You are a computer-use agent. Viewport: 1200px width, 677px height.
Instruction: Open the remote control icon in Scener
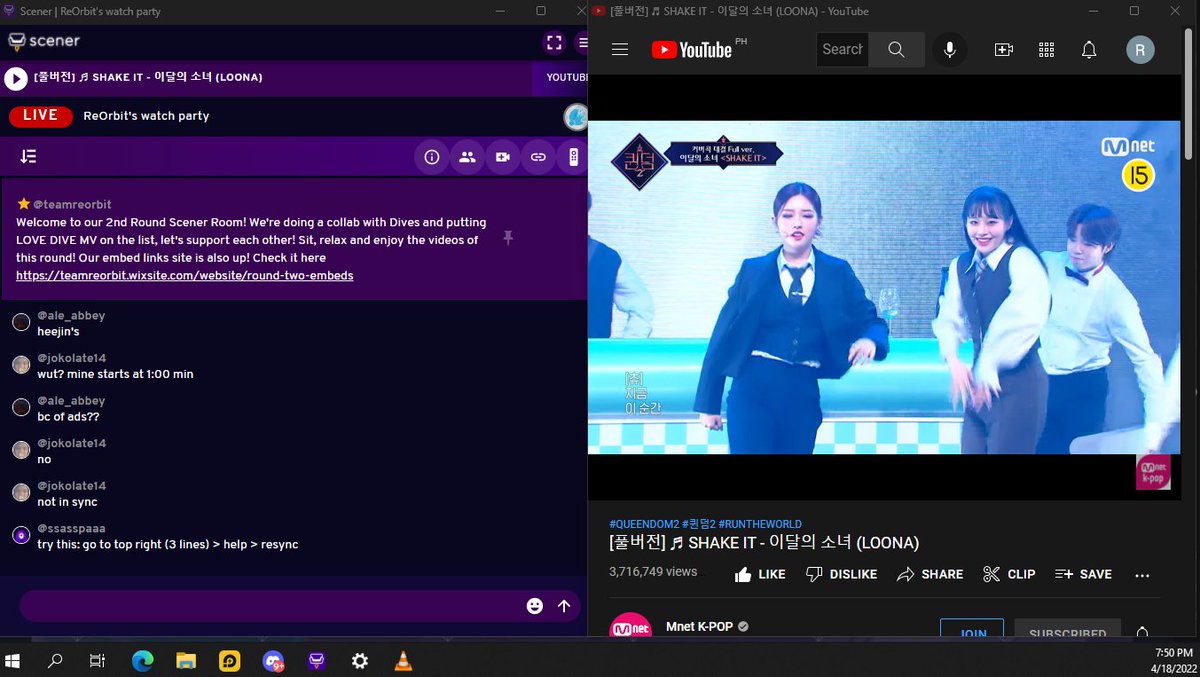click(573, 157)
